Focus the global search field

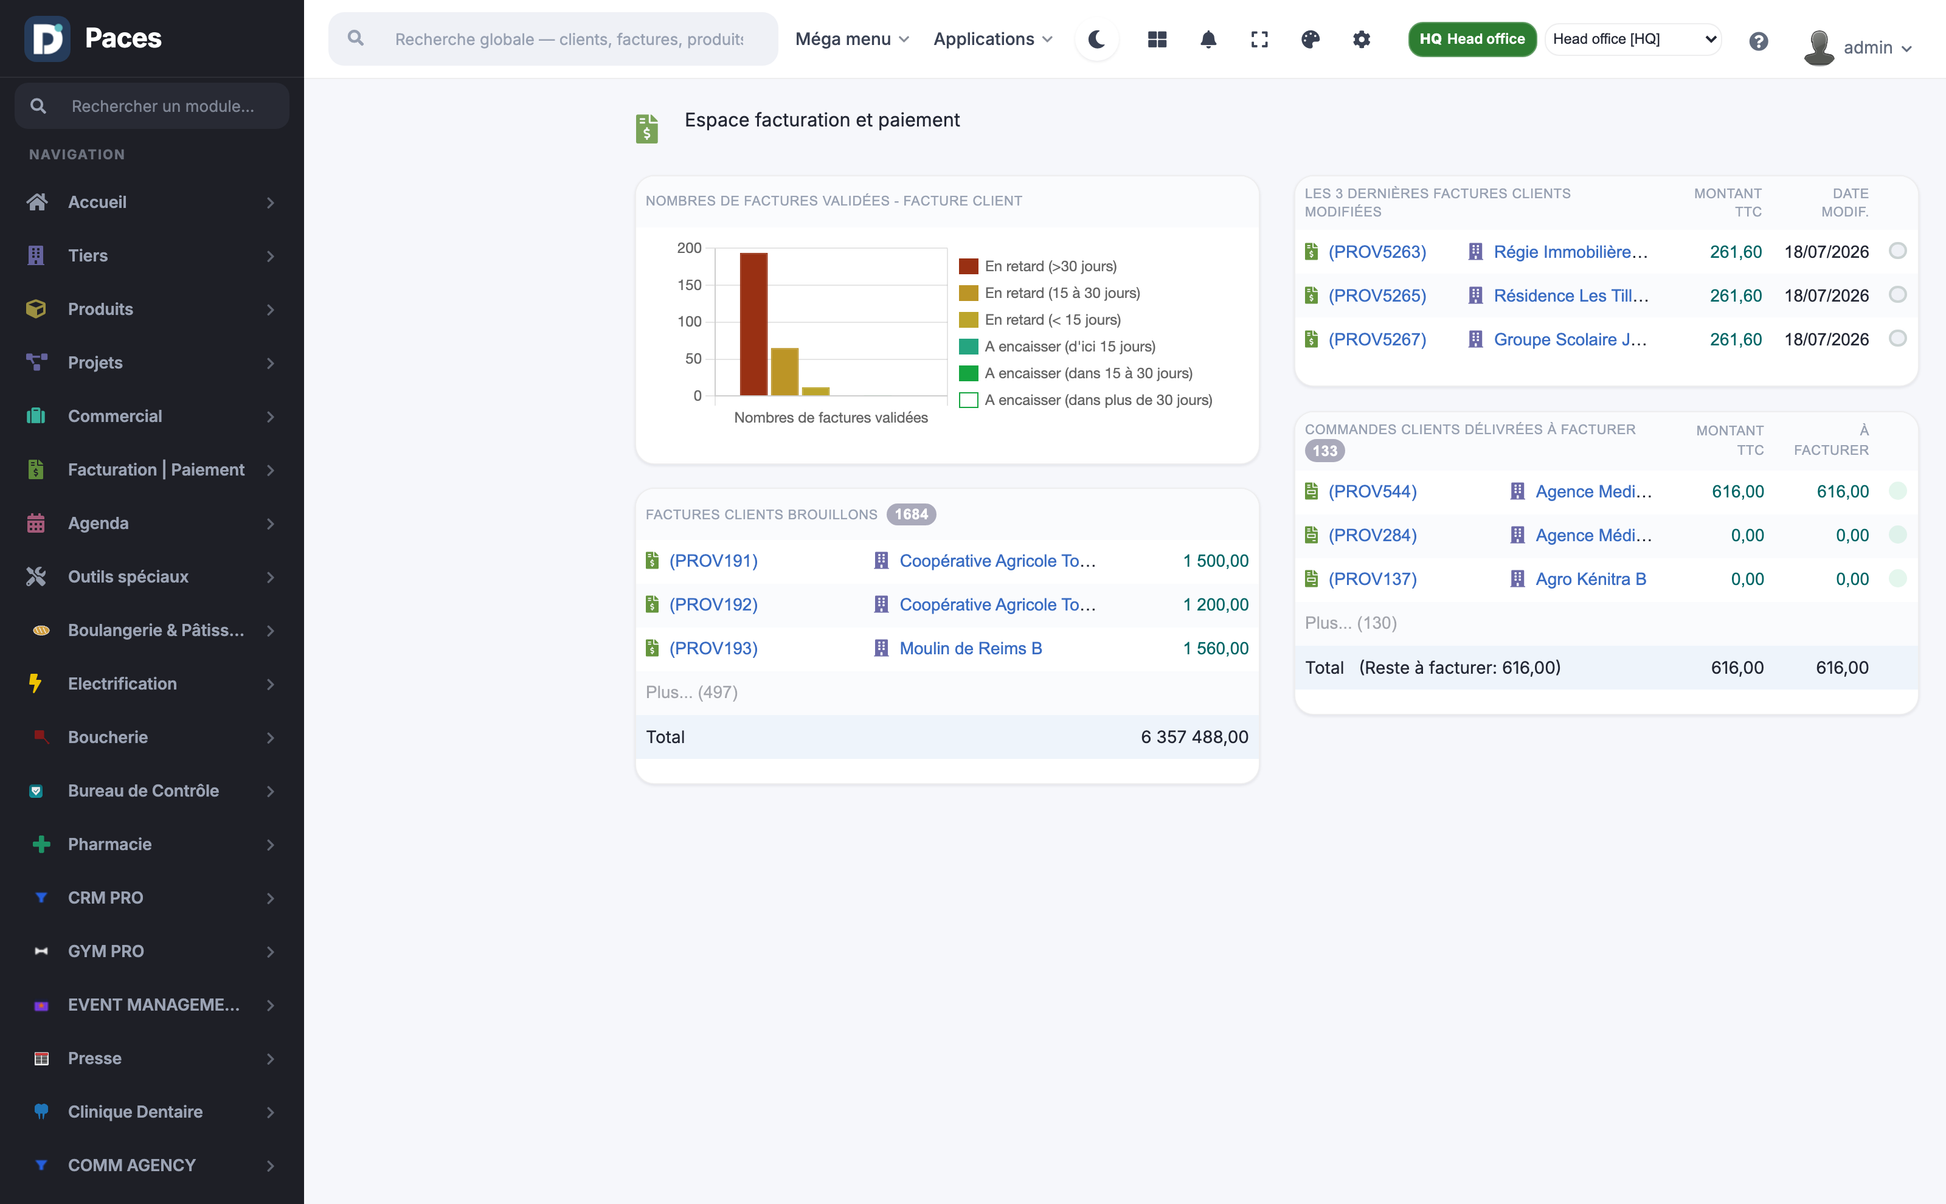(x=553, y=39)
